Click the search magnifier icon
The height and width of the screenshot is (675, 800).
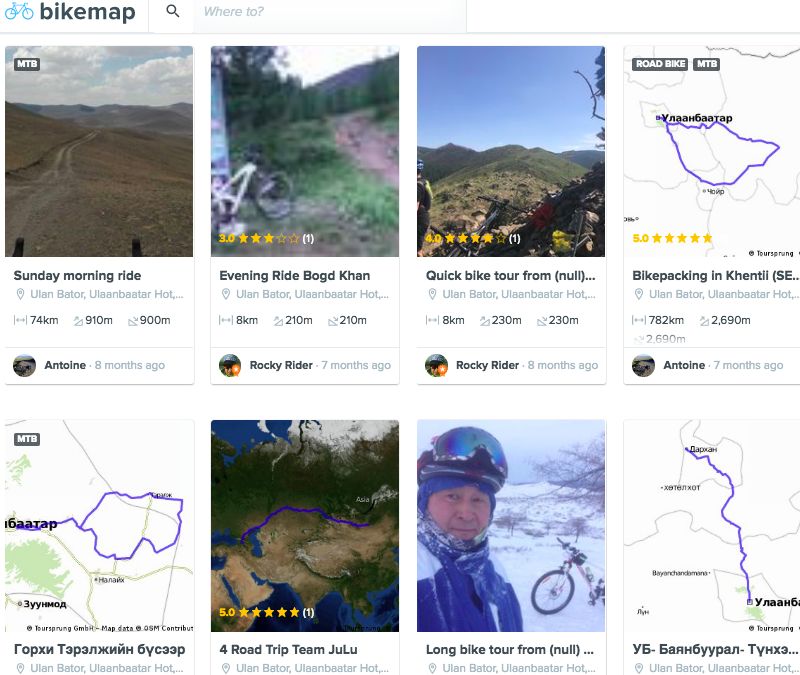(x=173, y=12)
